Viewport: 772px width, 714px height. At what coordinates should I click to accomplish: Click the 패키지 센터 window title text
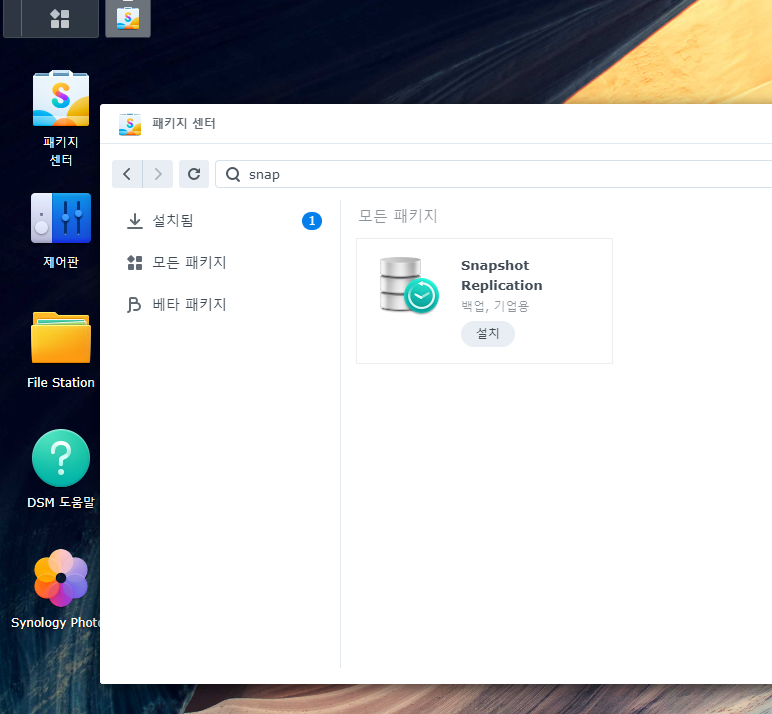click(184, 123)
